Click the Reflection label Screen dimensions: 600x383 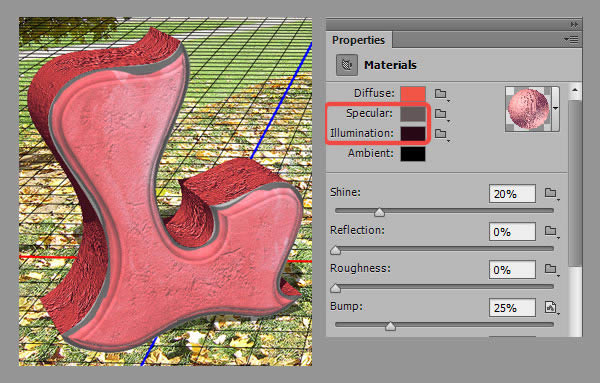pyautogui.click(x=357, y=230)
